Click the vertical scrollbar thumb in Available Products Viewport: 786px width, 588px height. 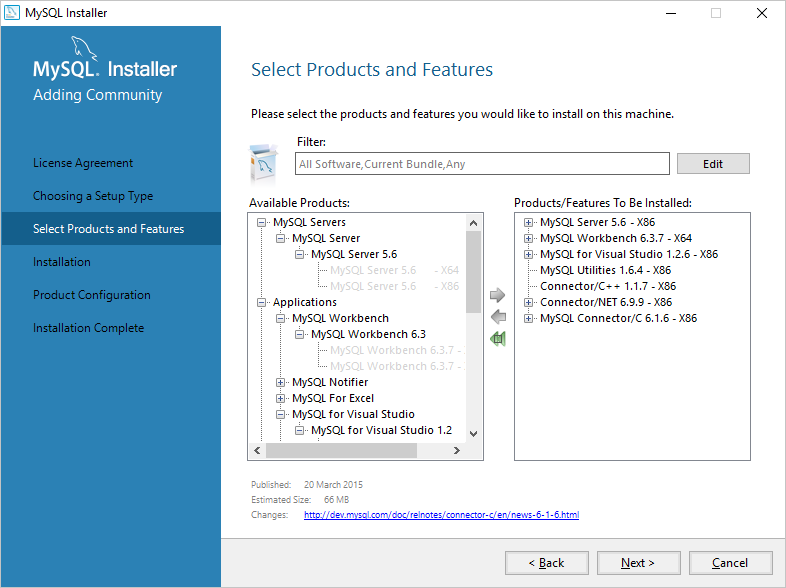(473, 272)
